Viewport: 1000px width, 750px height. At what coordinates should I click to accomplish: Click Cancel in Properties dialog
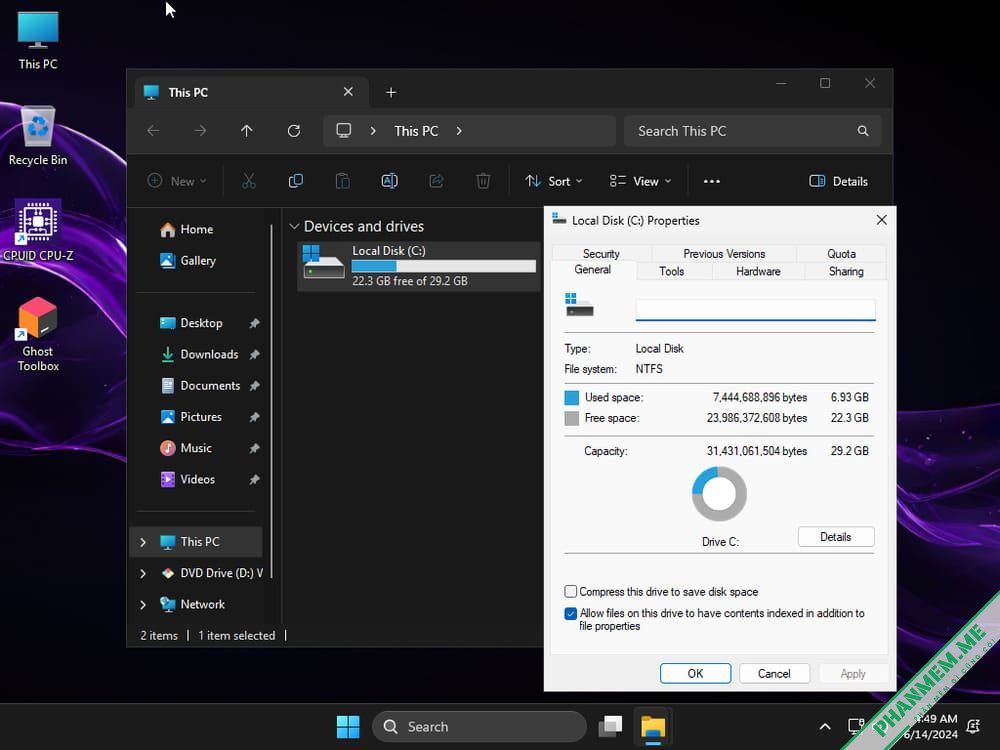(774, 673)
